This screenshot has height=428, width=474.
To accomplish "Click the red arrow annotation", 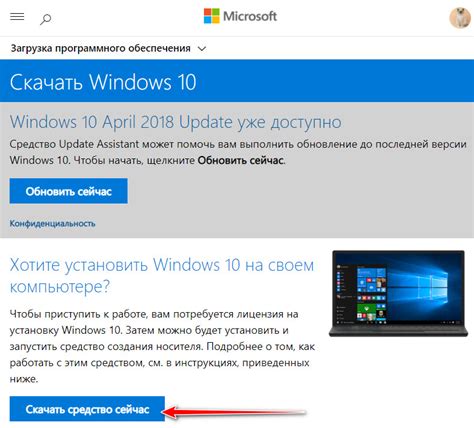I will point(233,412).
